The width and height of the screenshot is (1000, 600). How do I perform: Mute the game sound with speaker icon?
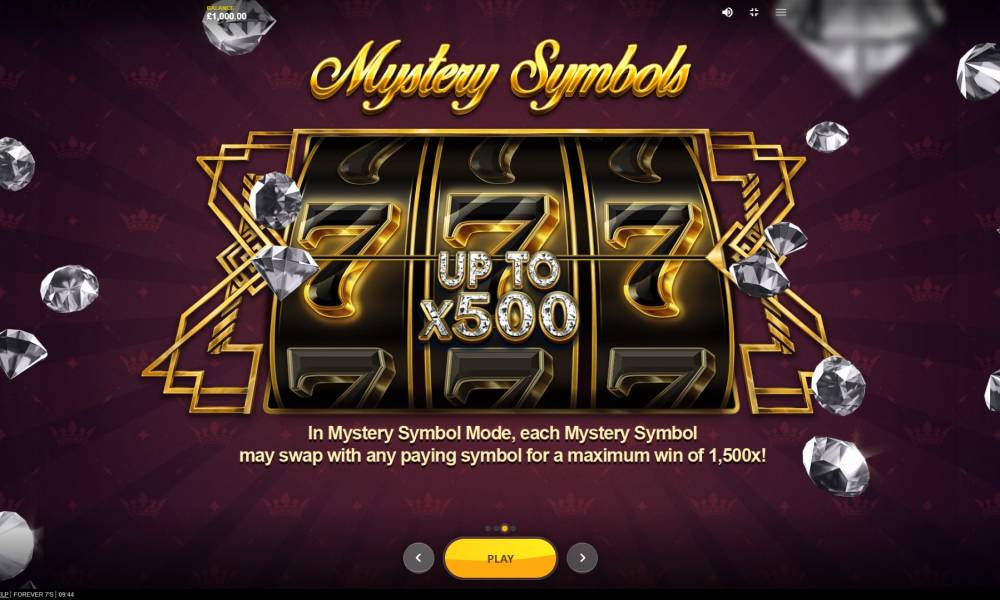pos(727,12)
